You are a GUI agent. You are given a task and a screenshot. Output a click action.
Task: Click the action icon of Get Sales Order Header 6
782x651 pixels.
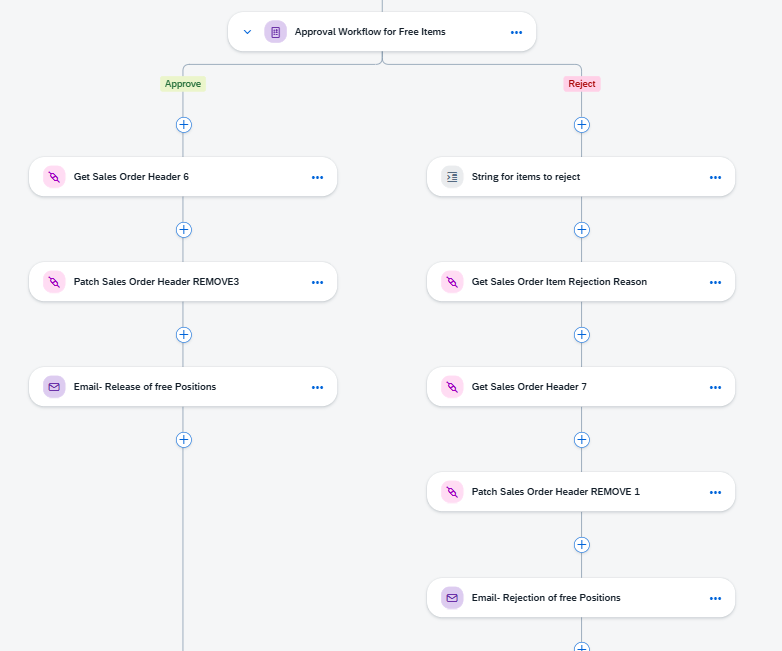[54, 177]
